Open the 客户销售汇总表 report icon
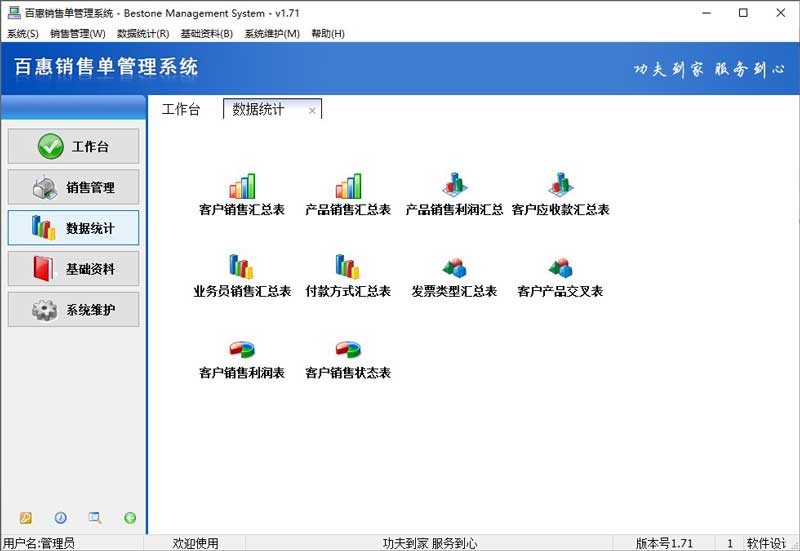 [242, 186]
